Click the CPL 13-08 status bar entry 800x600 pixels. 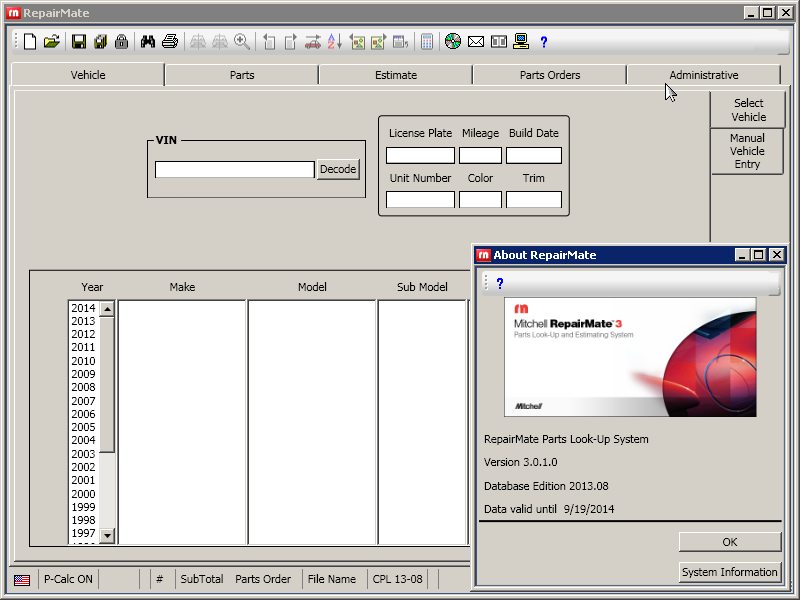397,580
